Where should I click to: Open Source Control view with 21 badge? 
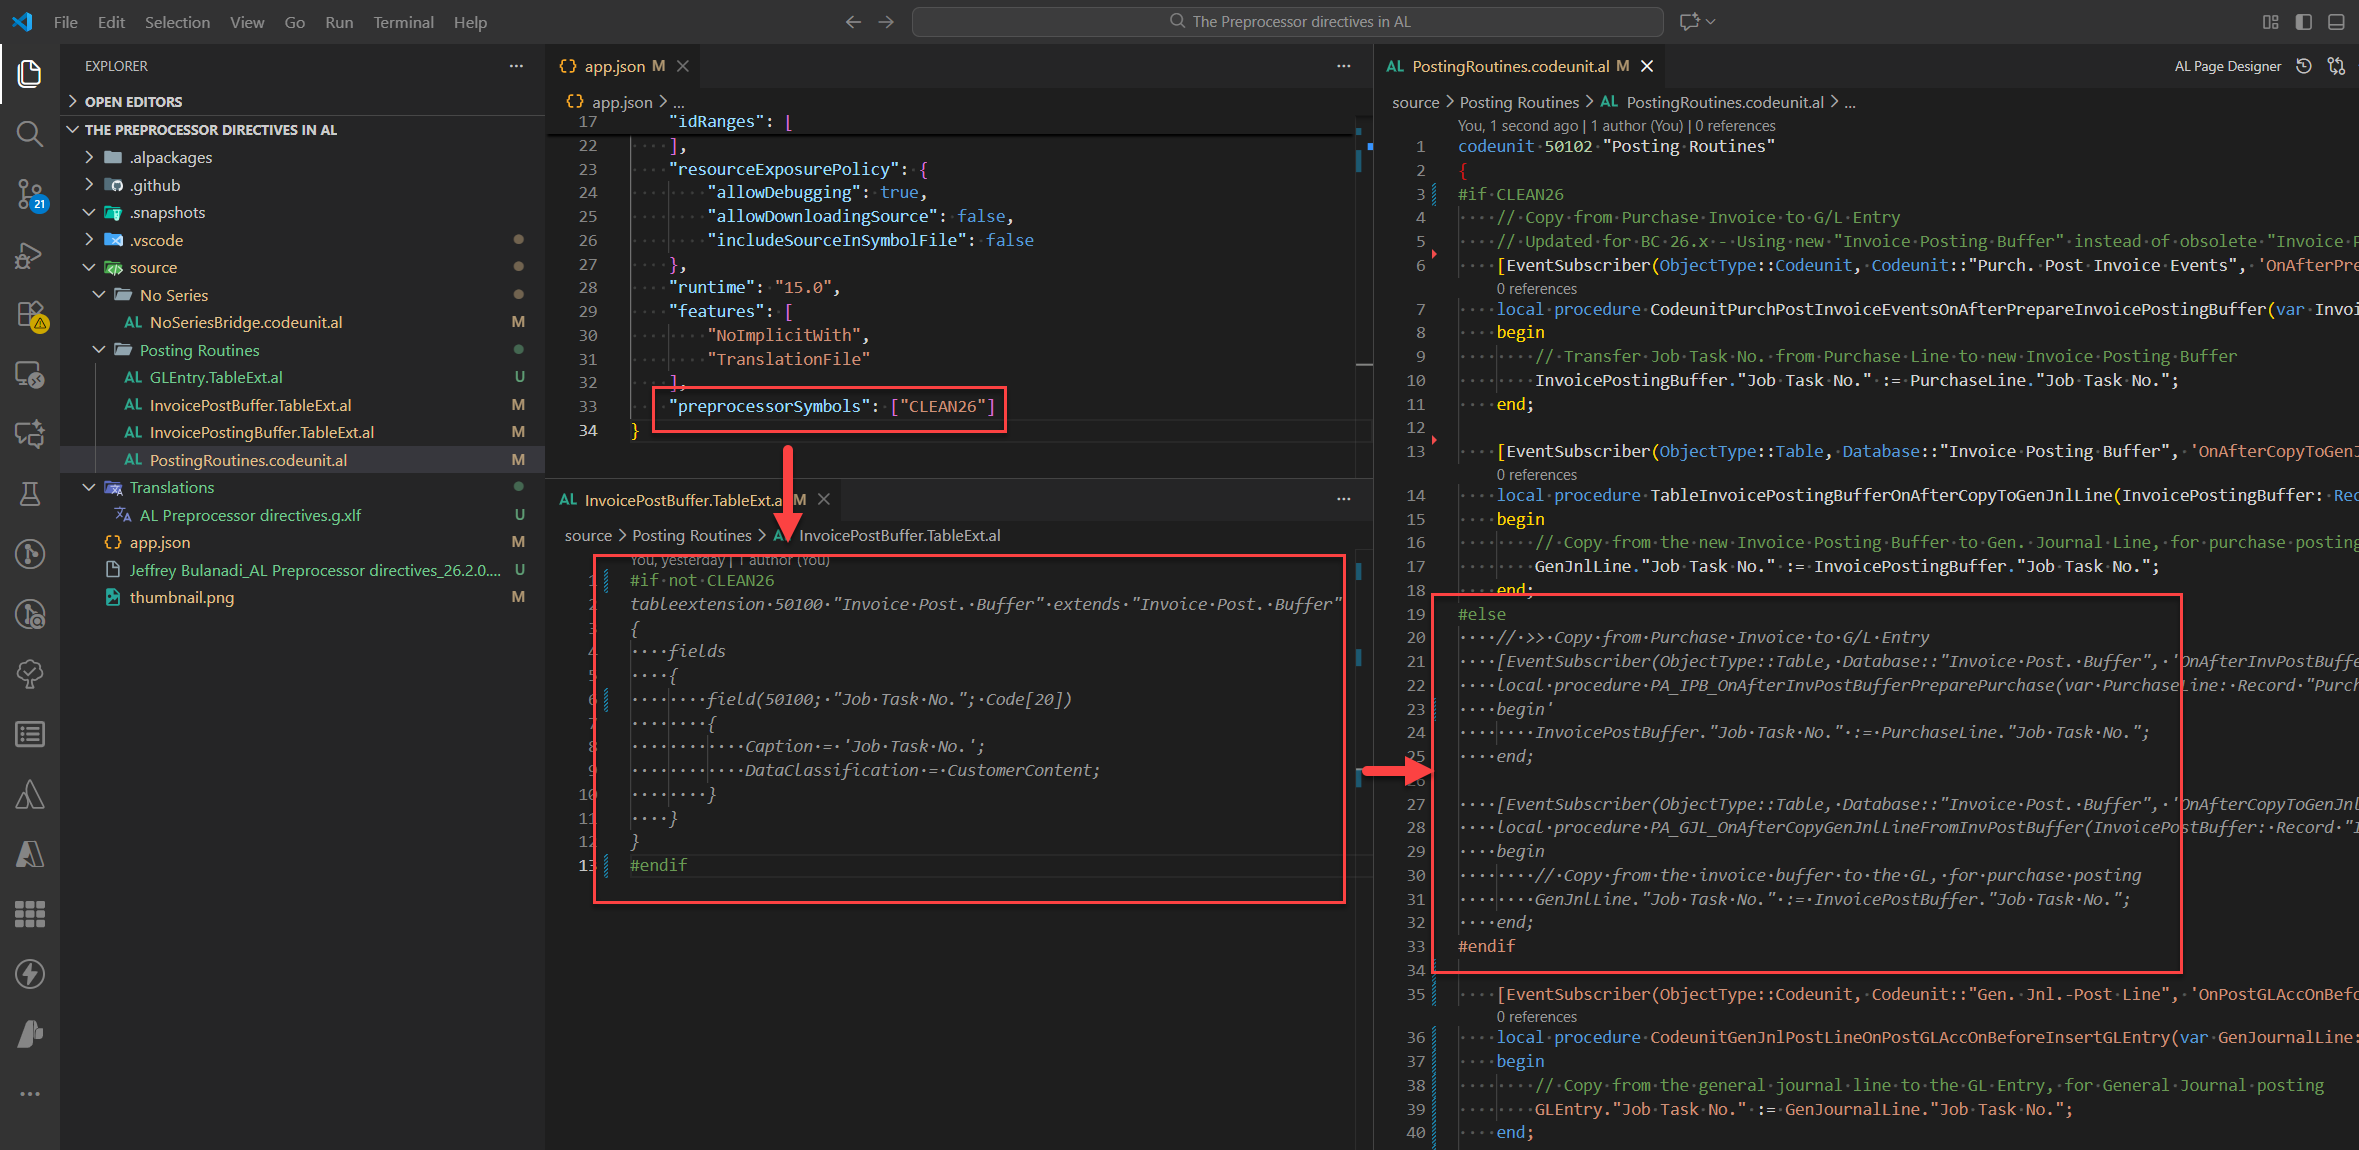(x=30, y=194)
